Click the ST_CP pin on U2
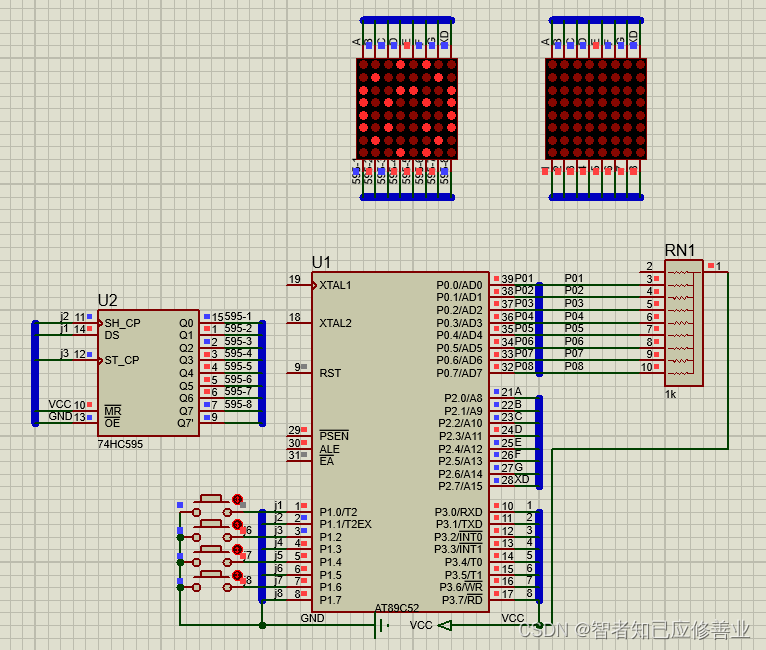Screen dimensions: 766x650 tap(122, 360)
